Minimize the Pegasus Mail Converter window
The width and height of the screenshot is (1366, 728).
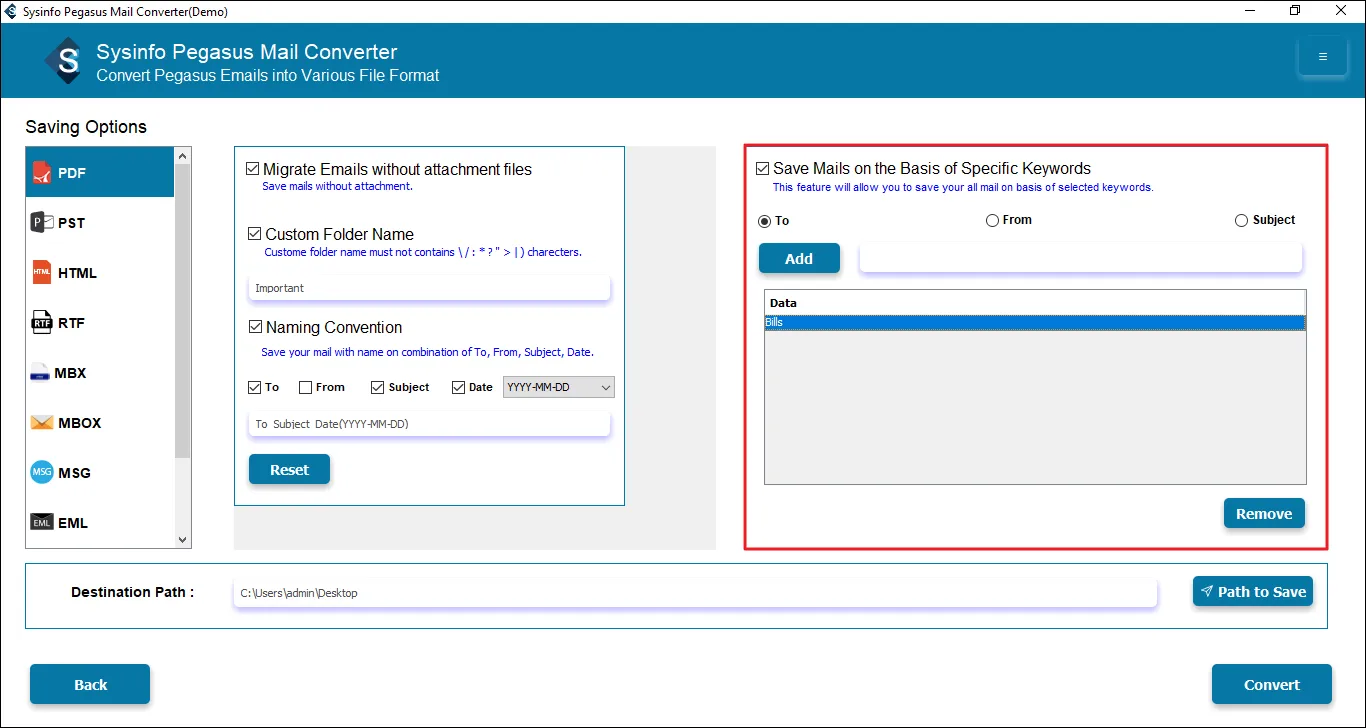pyautogui.click(x=1249, y=11)
